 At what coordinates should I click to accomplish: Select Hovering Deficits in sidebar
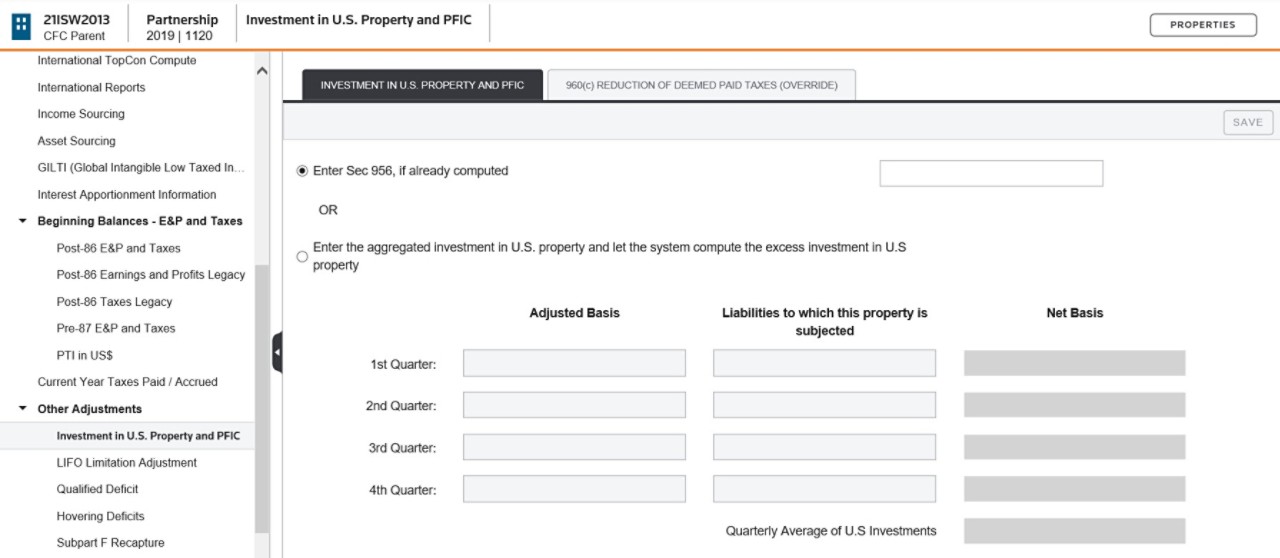(100, 516)
